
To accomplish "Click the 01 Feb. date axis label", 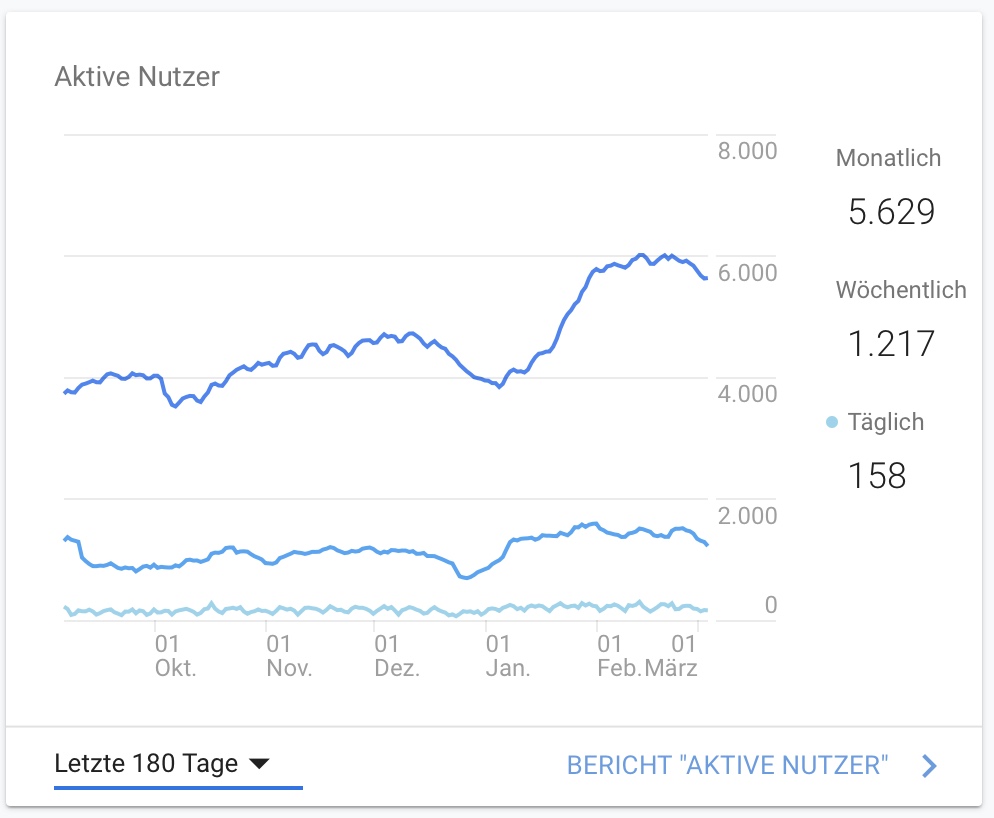I will 612,655.
